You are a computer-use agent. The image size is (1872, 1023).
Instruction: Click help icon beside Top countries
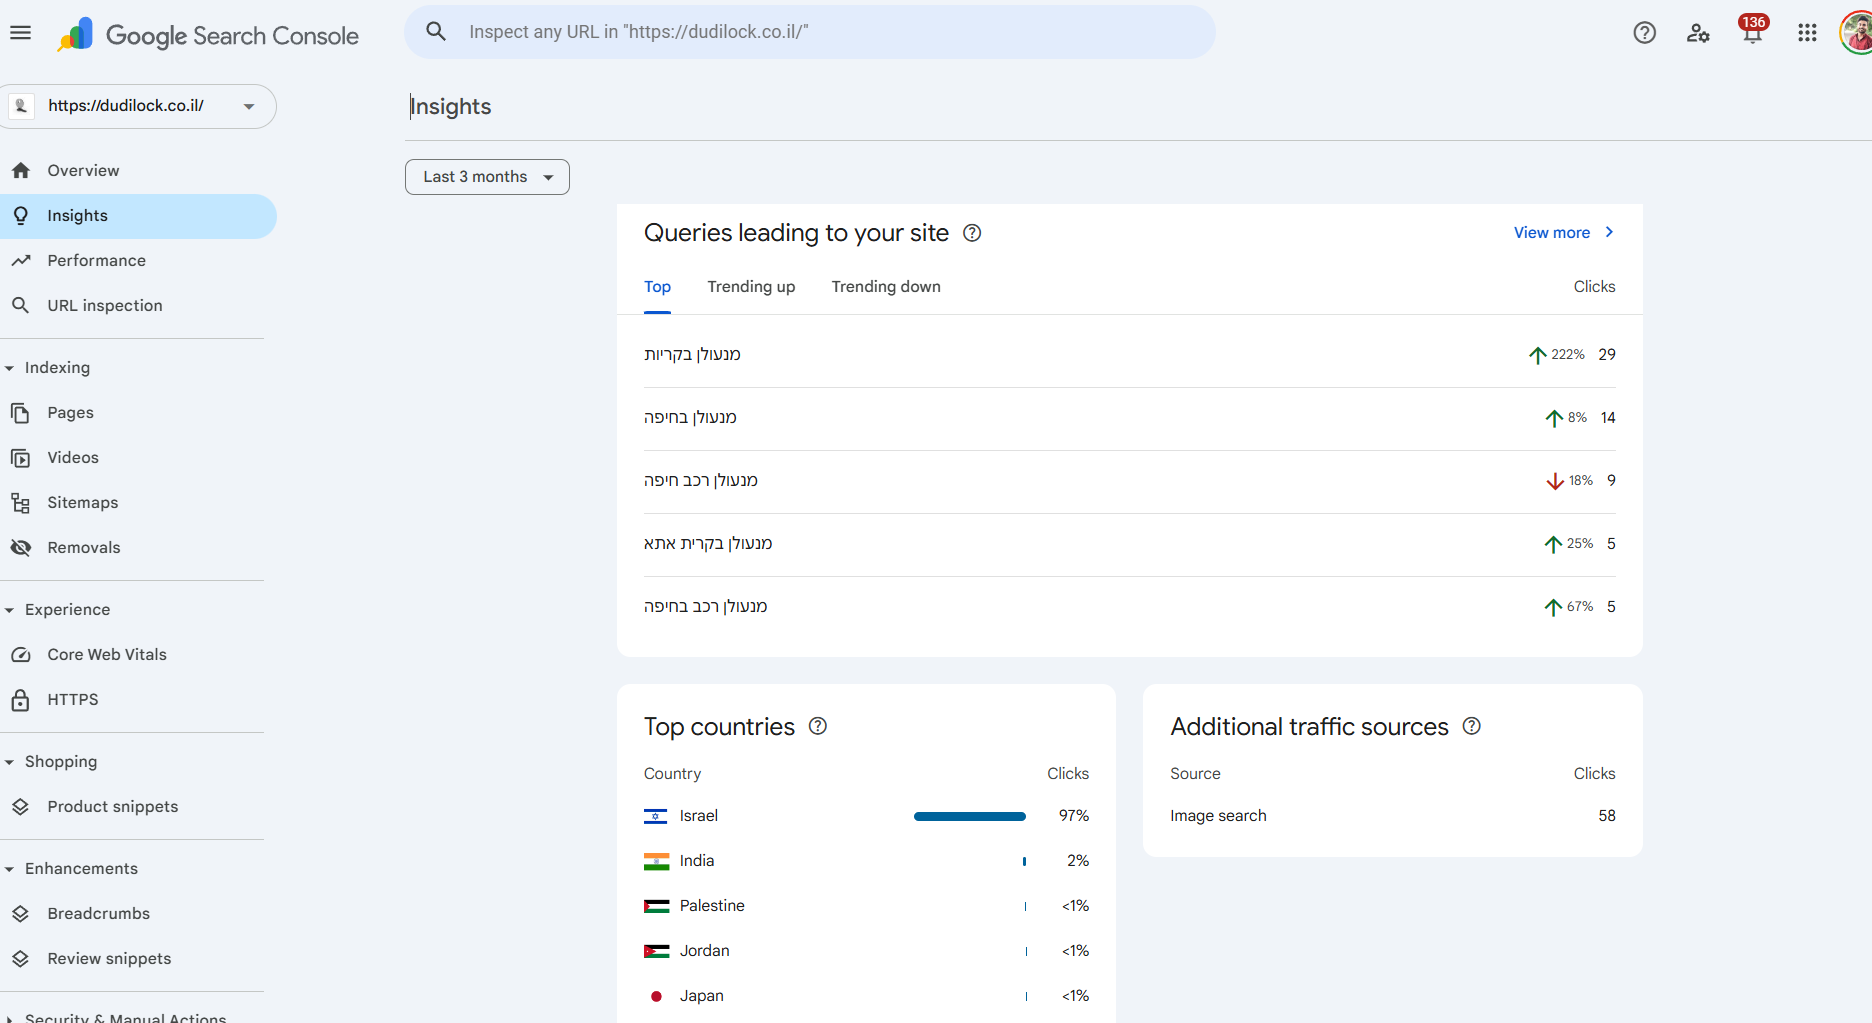pyautogui.click(x=818, y=727)
